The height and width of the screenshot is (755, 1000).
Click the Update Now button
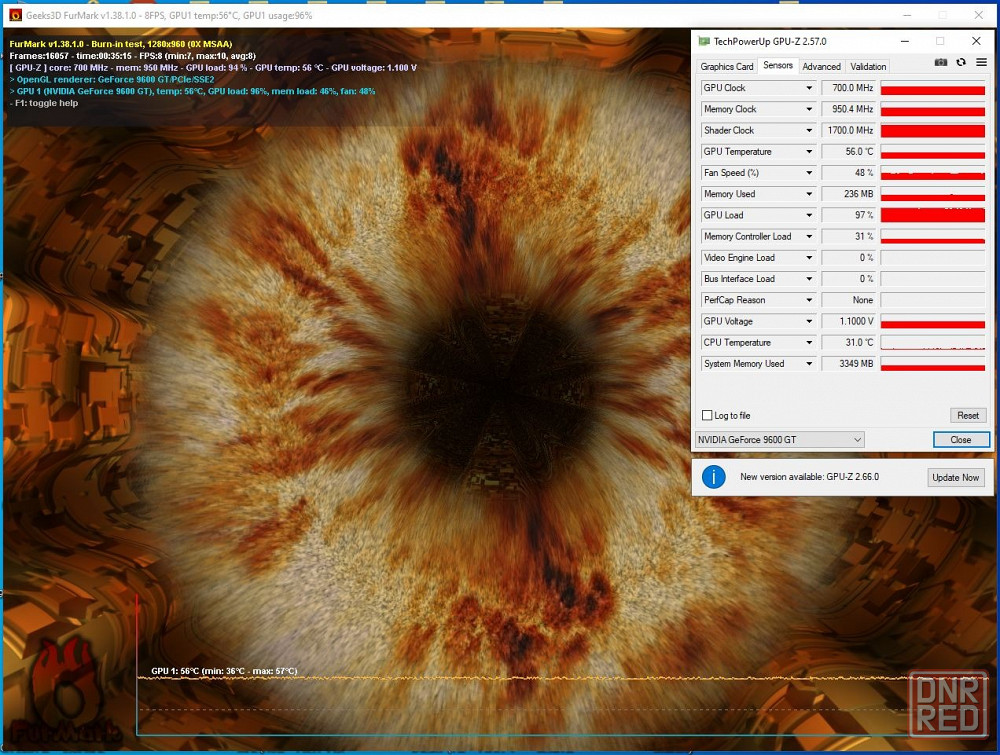(955, 478)
